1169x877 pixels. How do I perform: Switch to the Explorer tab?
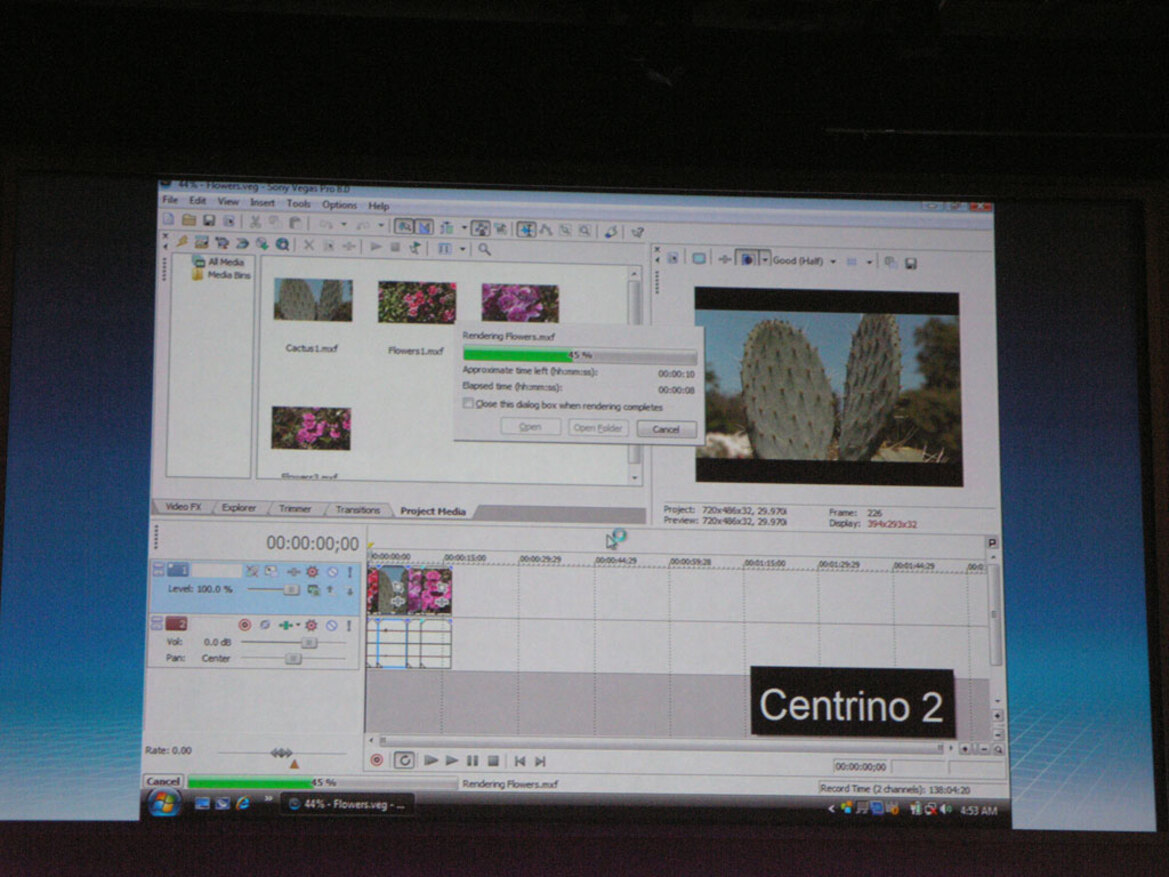pyautogui.click(x=239, y=507)
